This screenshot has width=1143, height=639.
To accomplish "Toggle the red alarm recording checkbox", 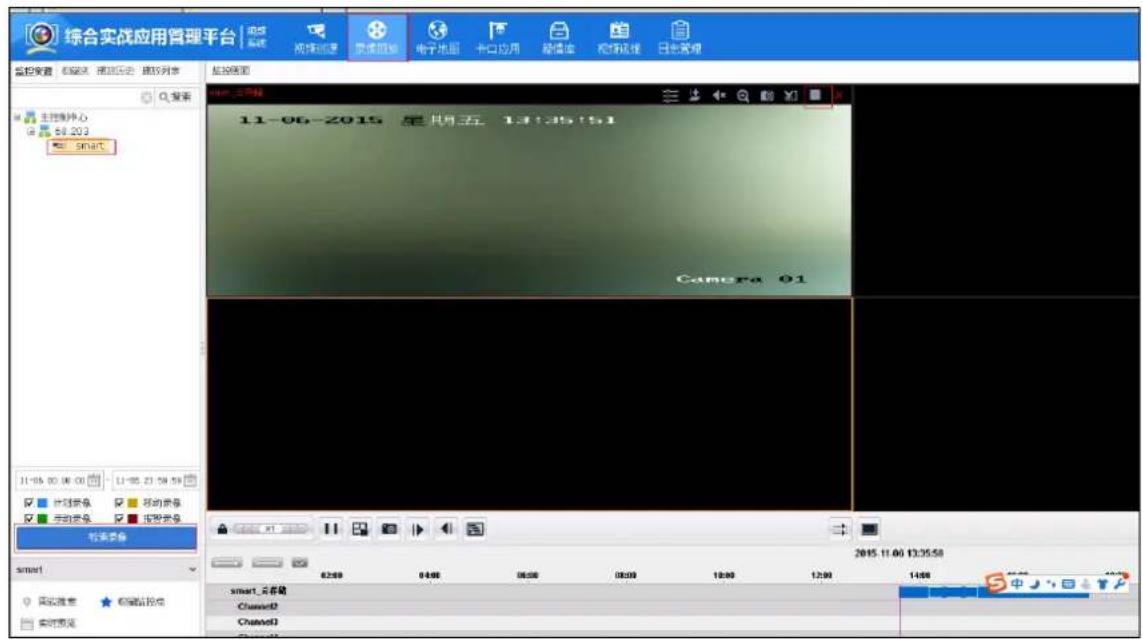I will click(x=119, y=519).
